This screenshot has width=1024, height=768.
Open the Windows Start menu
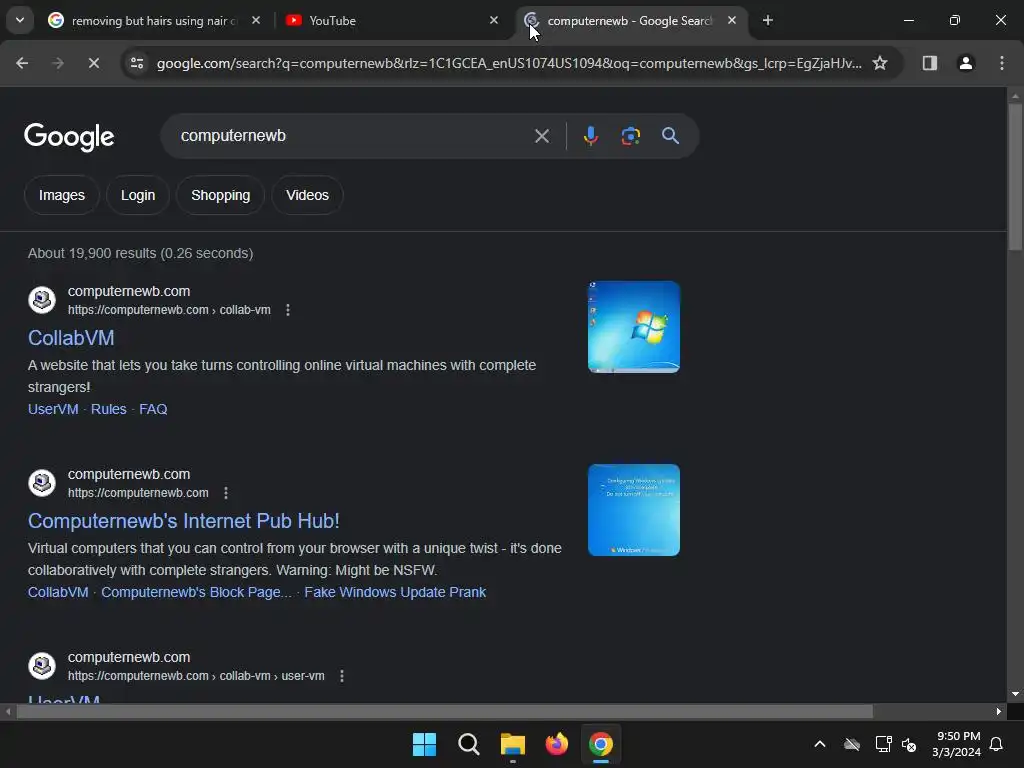tap(424, 744)
